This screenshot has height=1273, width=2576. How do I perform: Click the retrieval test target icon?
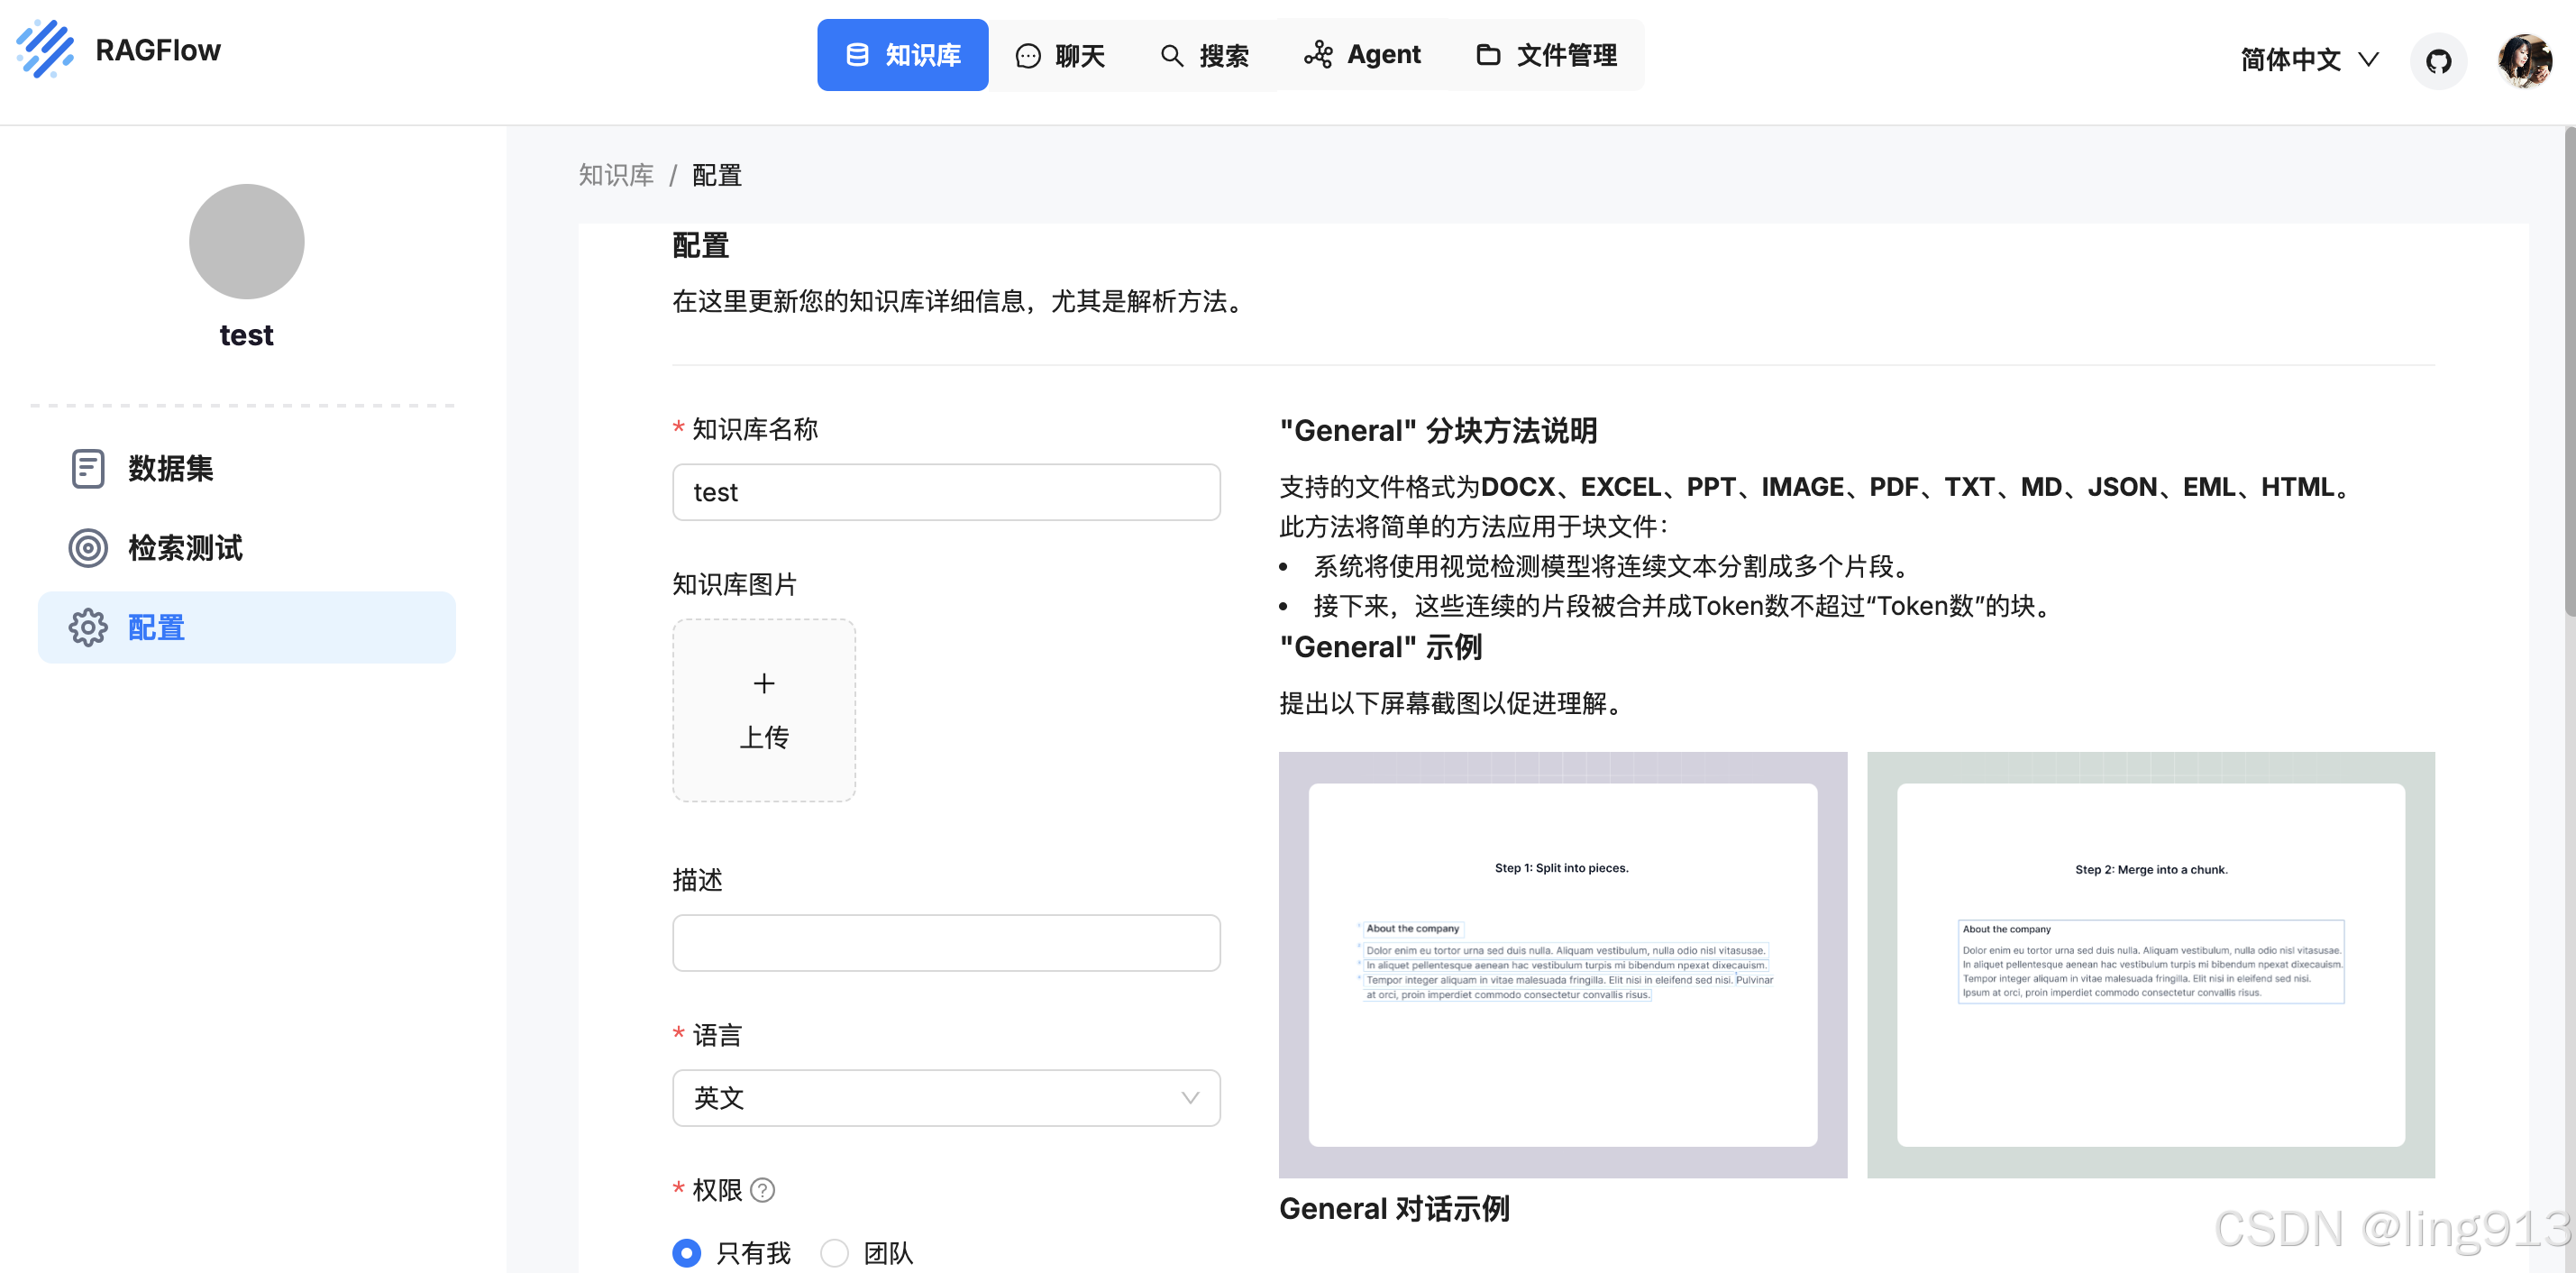(x=88, y=548)
